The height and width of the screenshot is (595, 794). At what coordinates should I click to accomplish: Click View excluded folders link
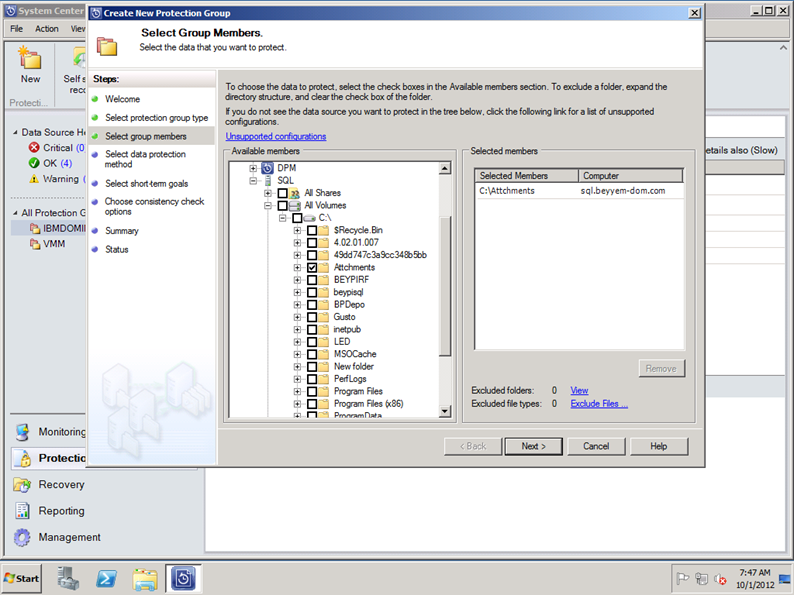coord(579,390)
